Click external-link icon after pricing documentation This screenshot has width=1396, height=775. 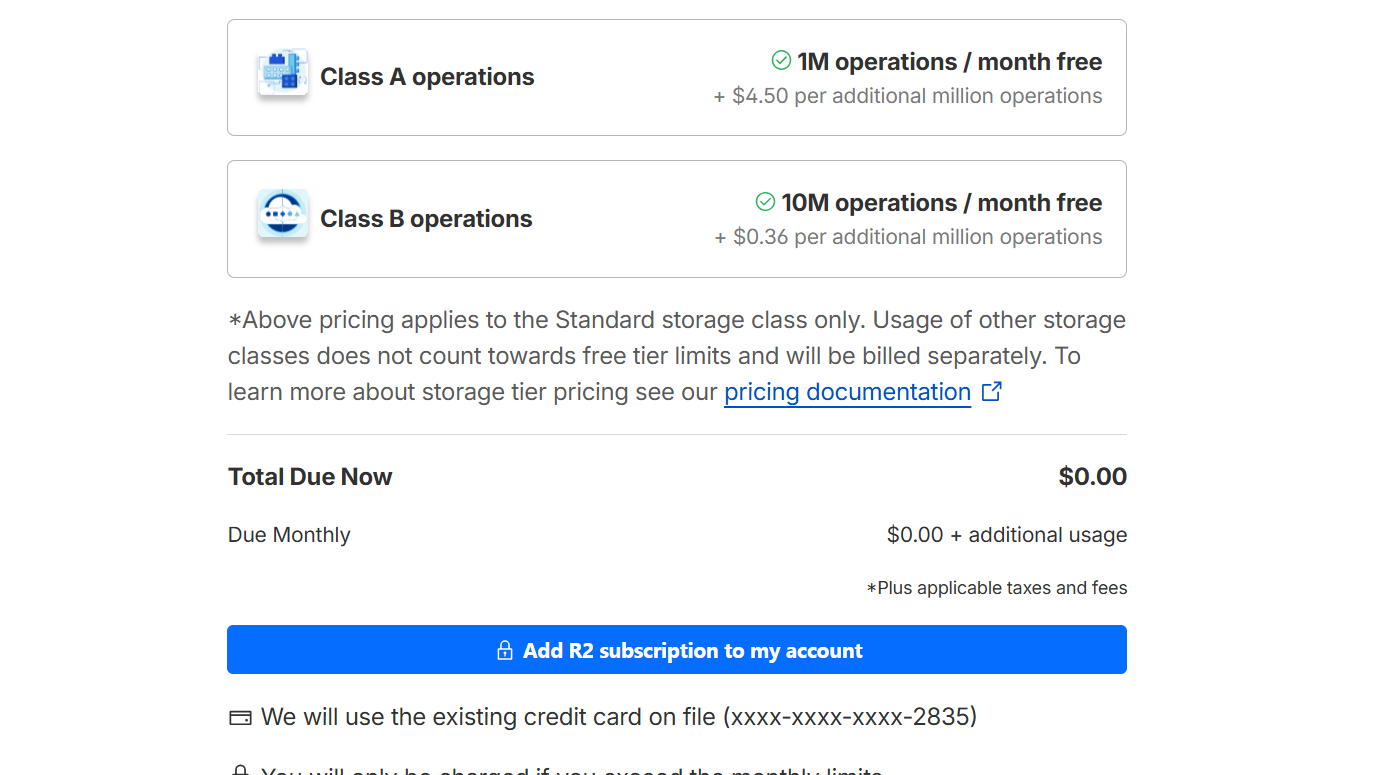(991, 392)
